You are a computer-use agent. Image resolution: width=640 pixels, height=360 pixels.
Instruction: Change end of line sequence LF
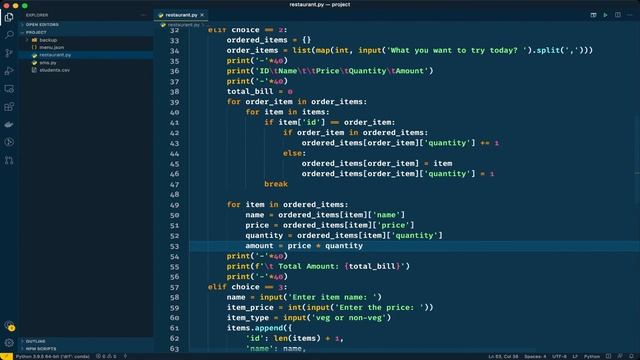pyautogui.click(x=575, y=356)
